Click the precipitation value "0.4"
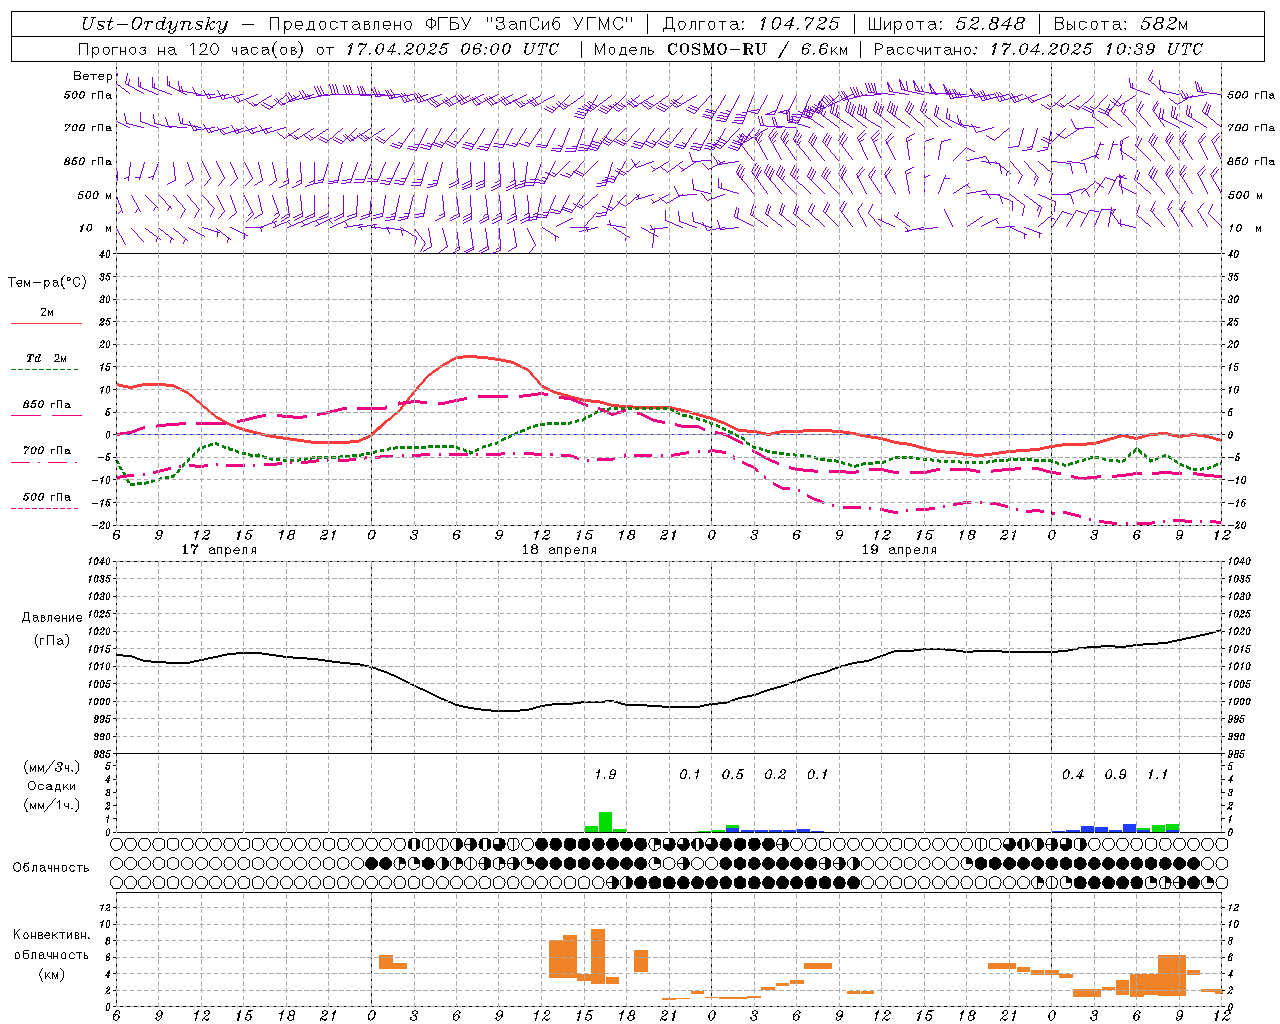 [x=1073, y=774]
